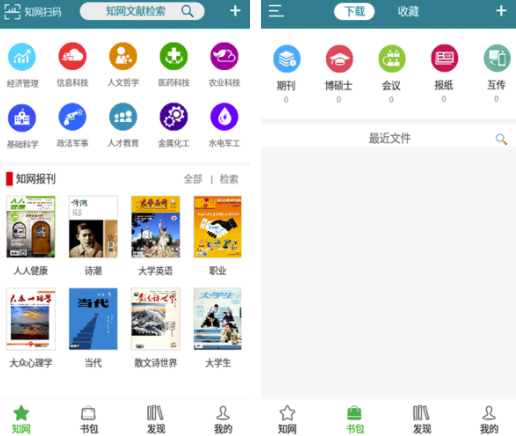Open the 报纸 newspaper icon

pos(444,58)
